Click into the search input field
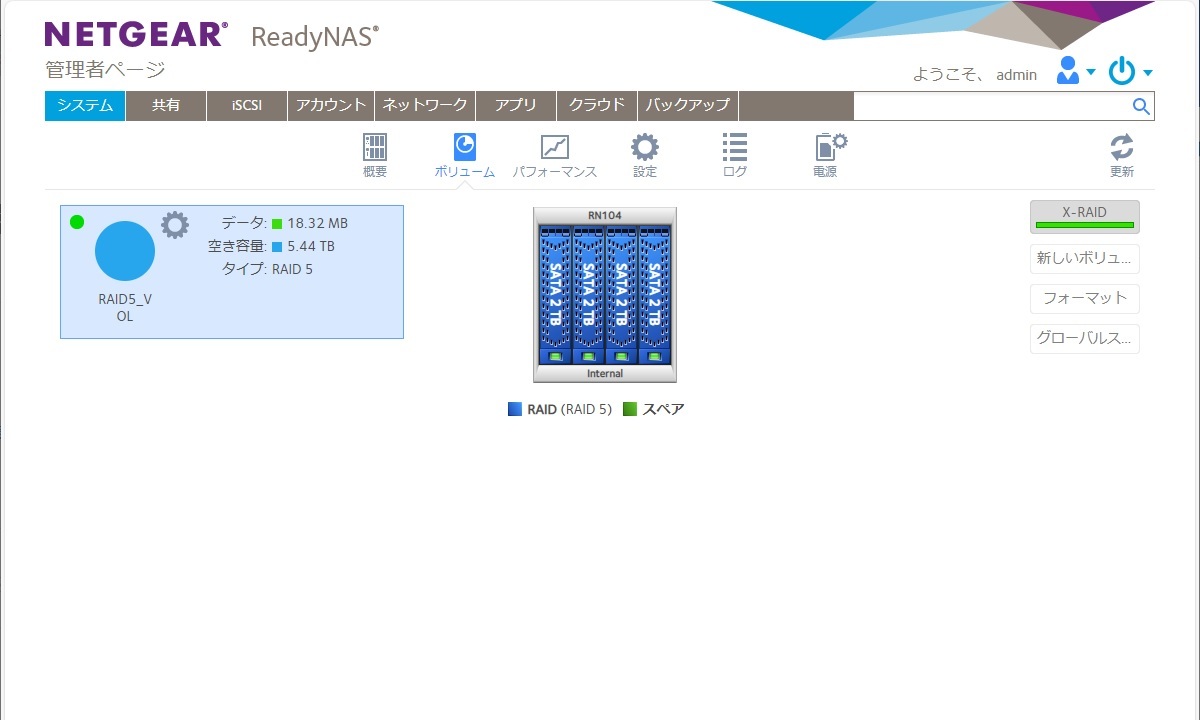 [x=991, y=106]
